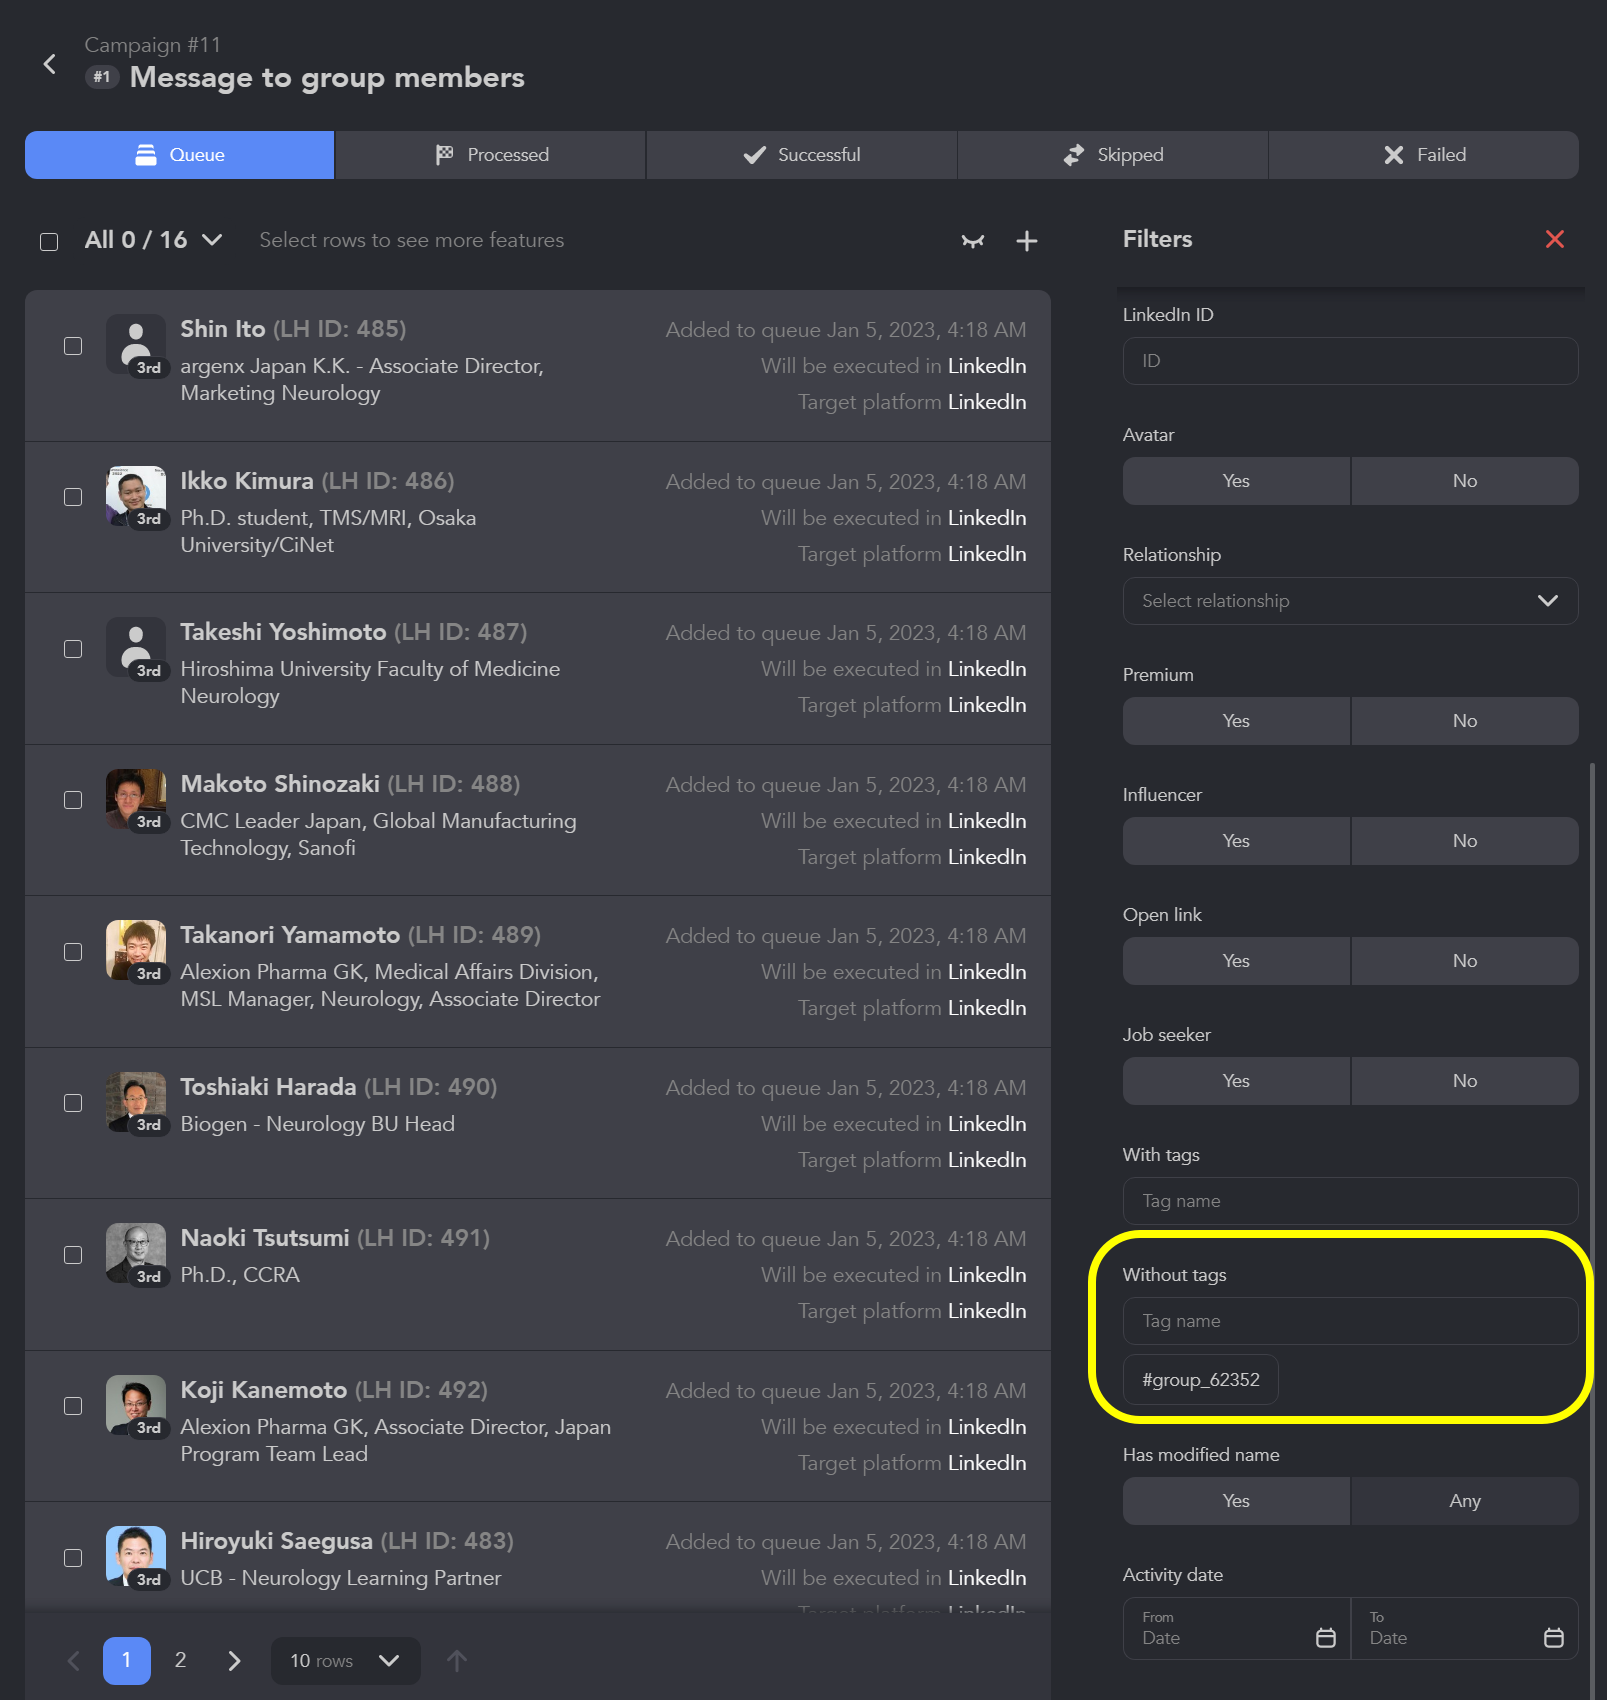Click the plus icon above the queue list
1607x1700 pixels.
pyautogui.click(x=1026, y=241)
